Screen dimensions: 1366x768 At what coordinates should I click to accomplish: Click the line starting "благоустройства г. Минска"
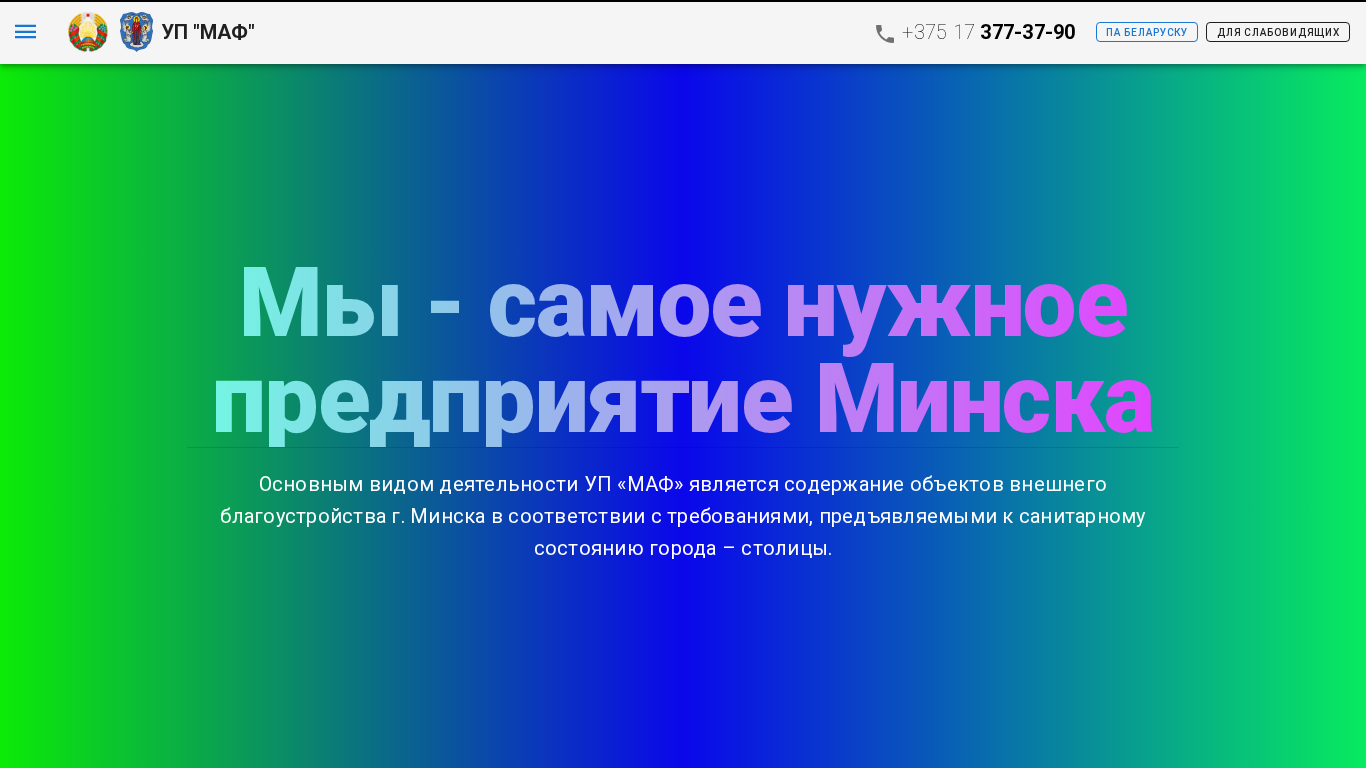pyautogui.click(x=682, y=516)
